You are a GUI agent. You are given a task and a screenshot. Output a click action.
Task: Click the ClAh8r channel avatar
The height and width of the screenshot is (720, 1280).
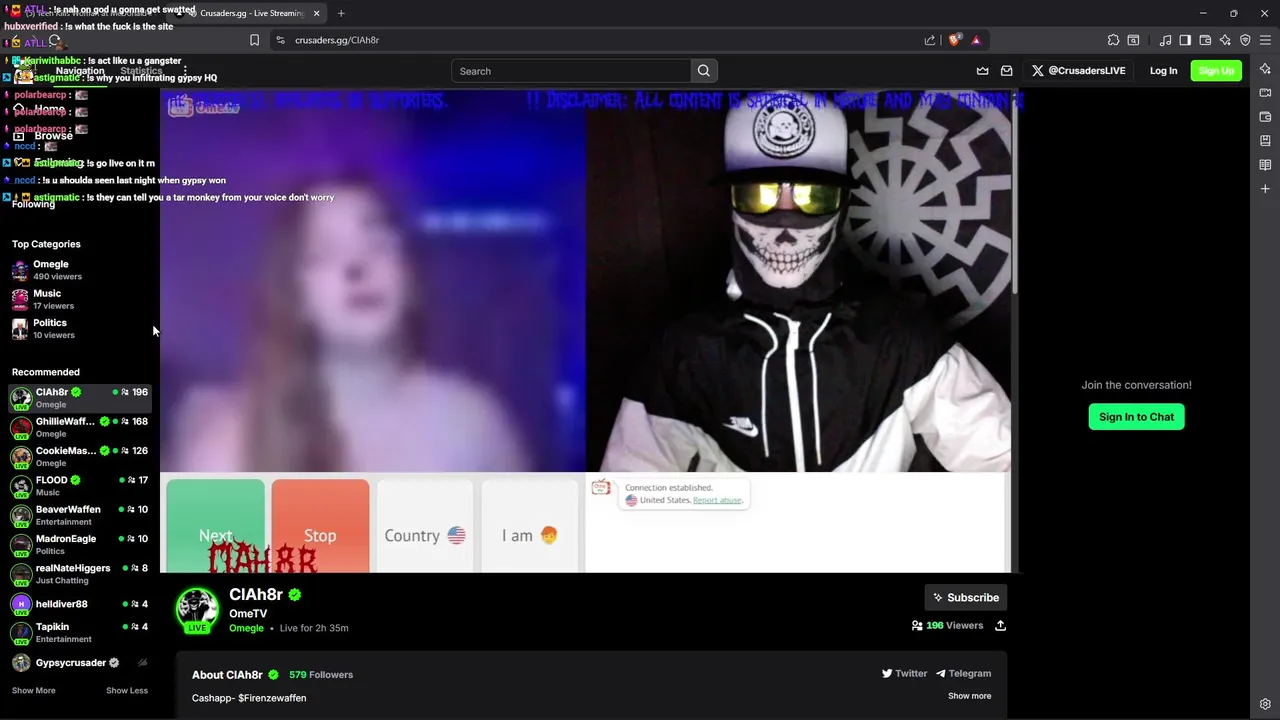coord(197,610)
